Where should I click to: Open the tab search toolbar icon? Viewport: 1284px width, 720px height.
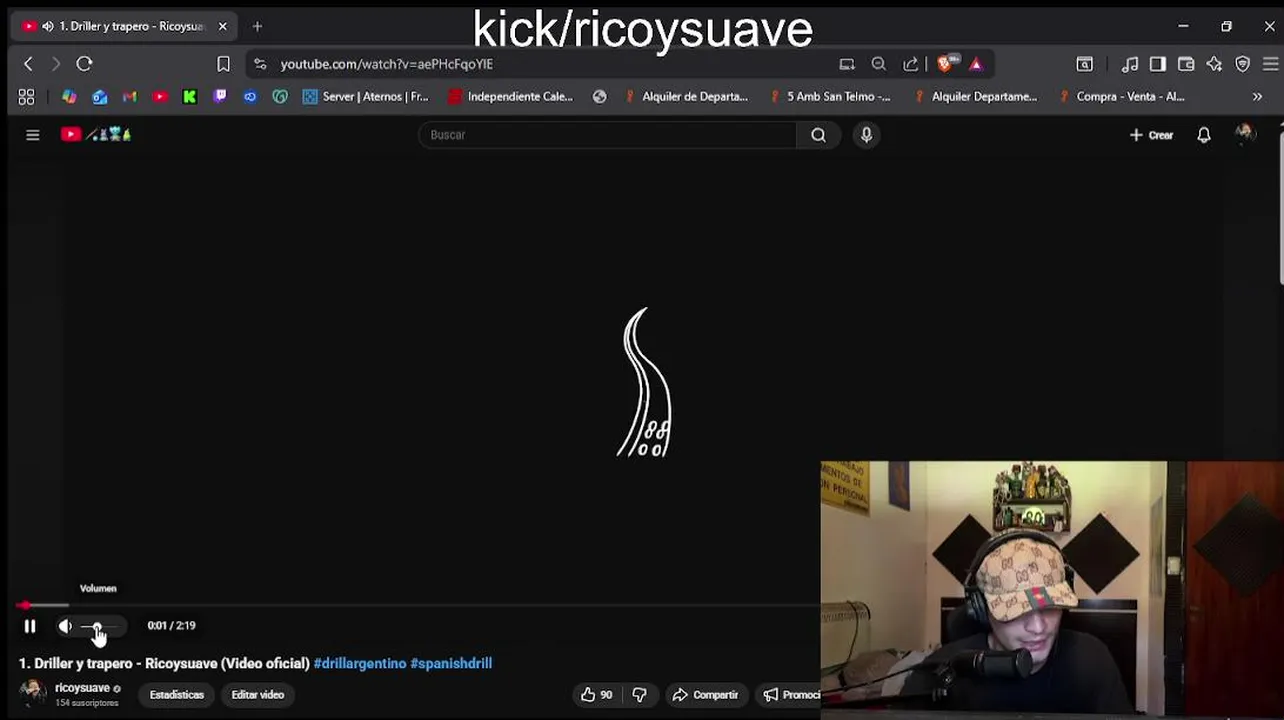point(1085,64)
